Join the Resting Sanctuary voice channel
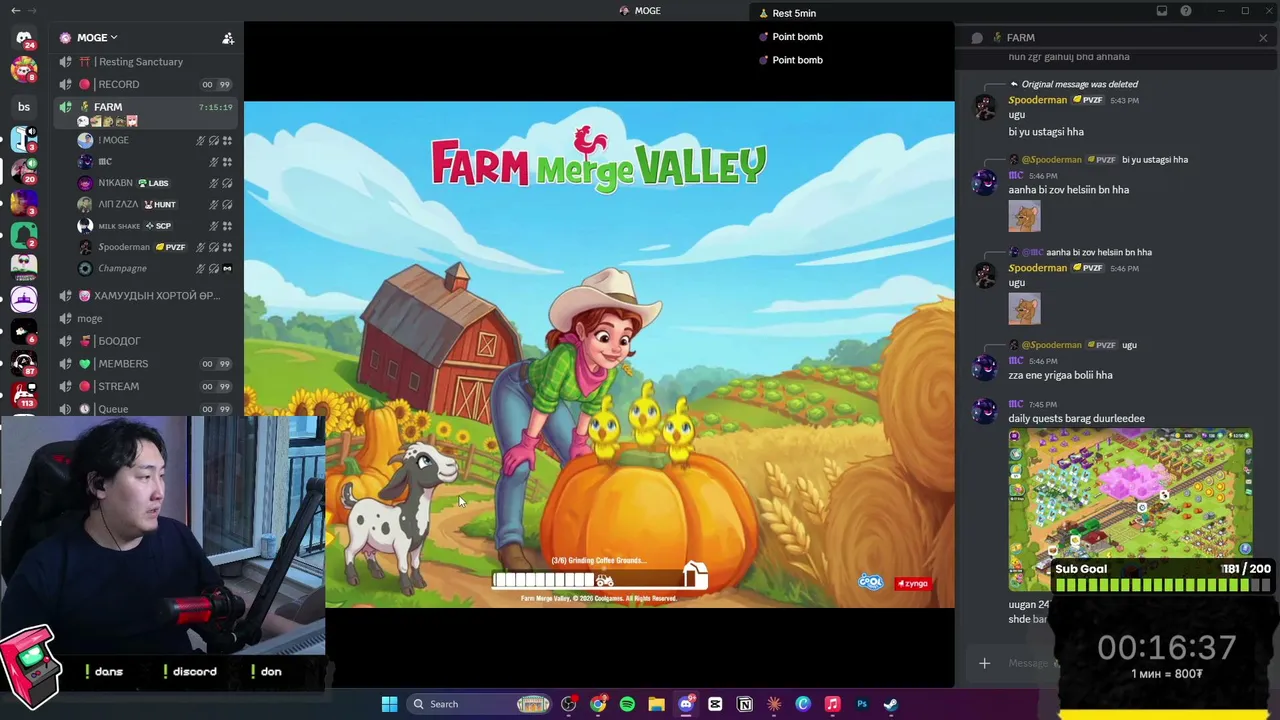The image size is (1280, 720). 147,62
